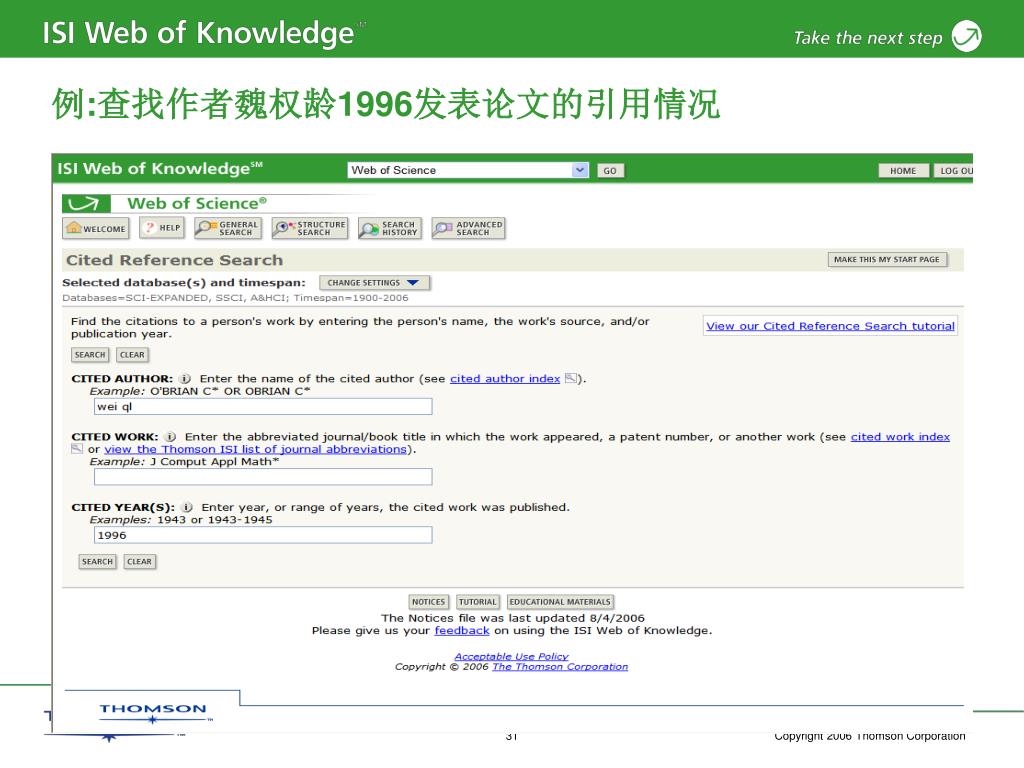The image size is (1024, 768).
Task: Open the cited work index link
Action: pos(900,437)
